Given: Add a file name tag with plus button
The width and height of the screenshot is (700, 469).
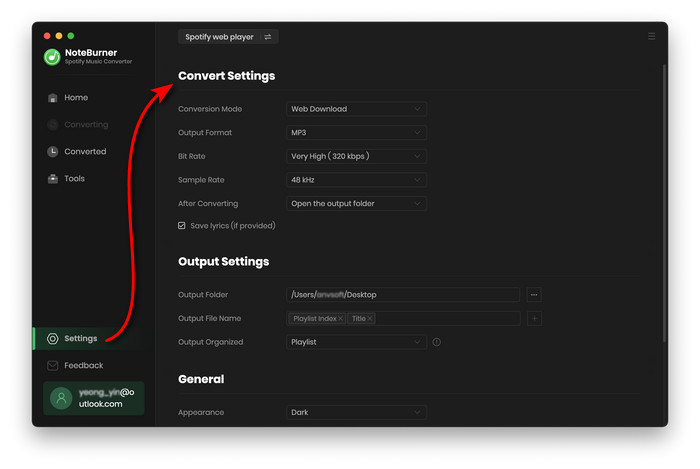Looking at the screenshot, I should pos(534,318).
